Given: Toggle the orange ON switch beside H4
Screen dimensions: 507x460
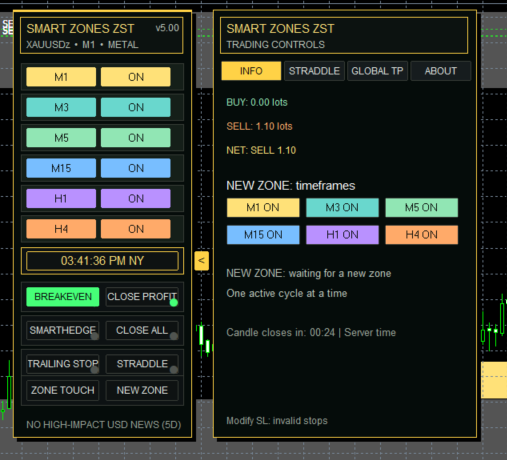Looking at the screenshot, I should tap(136, 229).
